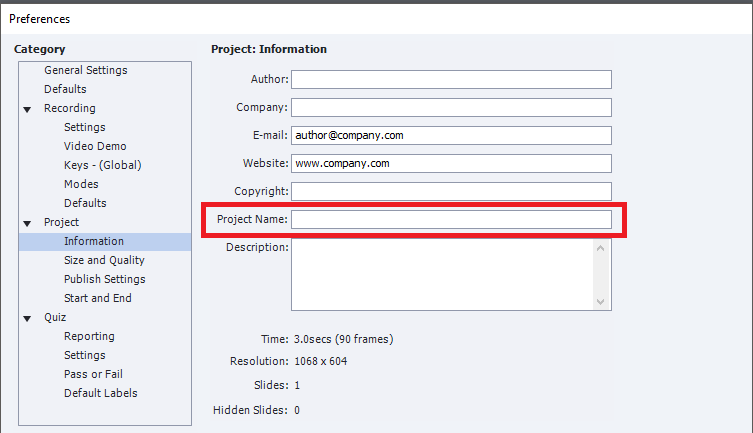Click the Project Name input field
This screenshot has height=433, width=753.
[x=451, y=219]
